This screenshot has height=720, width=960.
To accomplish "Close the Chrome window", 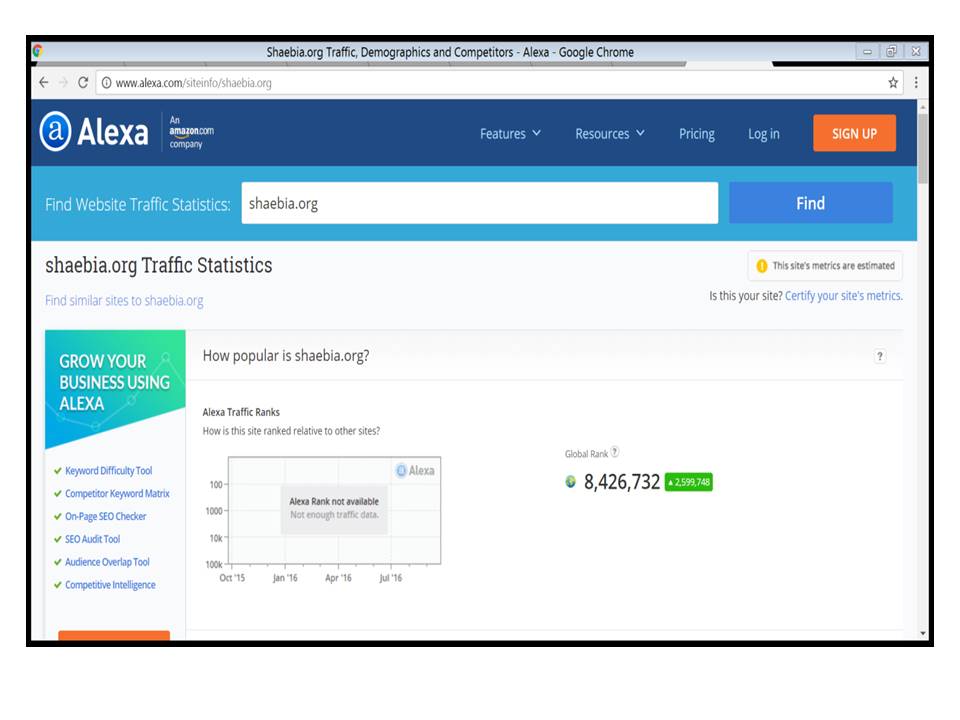I will coord(916,51).
